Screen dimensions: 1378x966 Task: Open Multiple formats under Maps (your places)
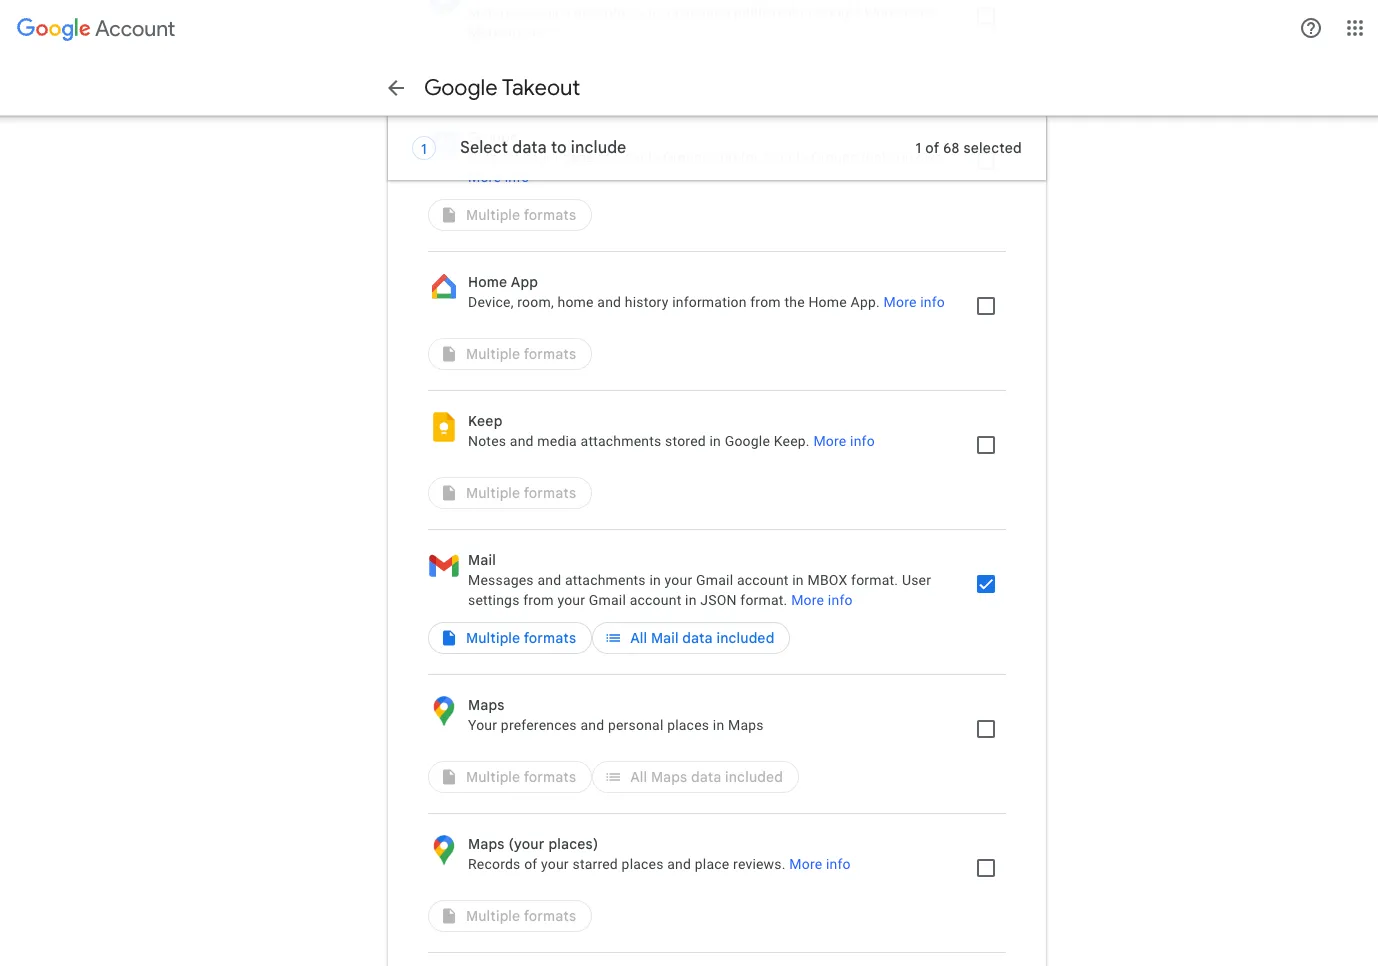[x=510, y=916]
